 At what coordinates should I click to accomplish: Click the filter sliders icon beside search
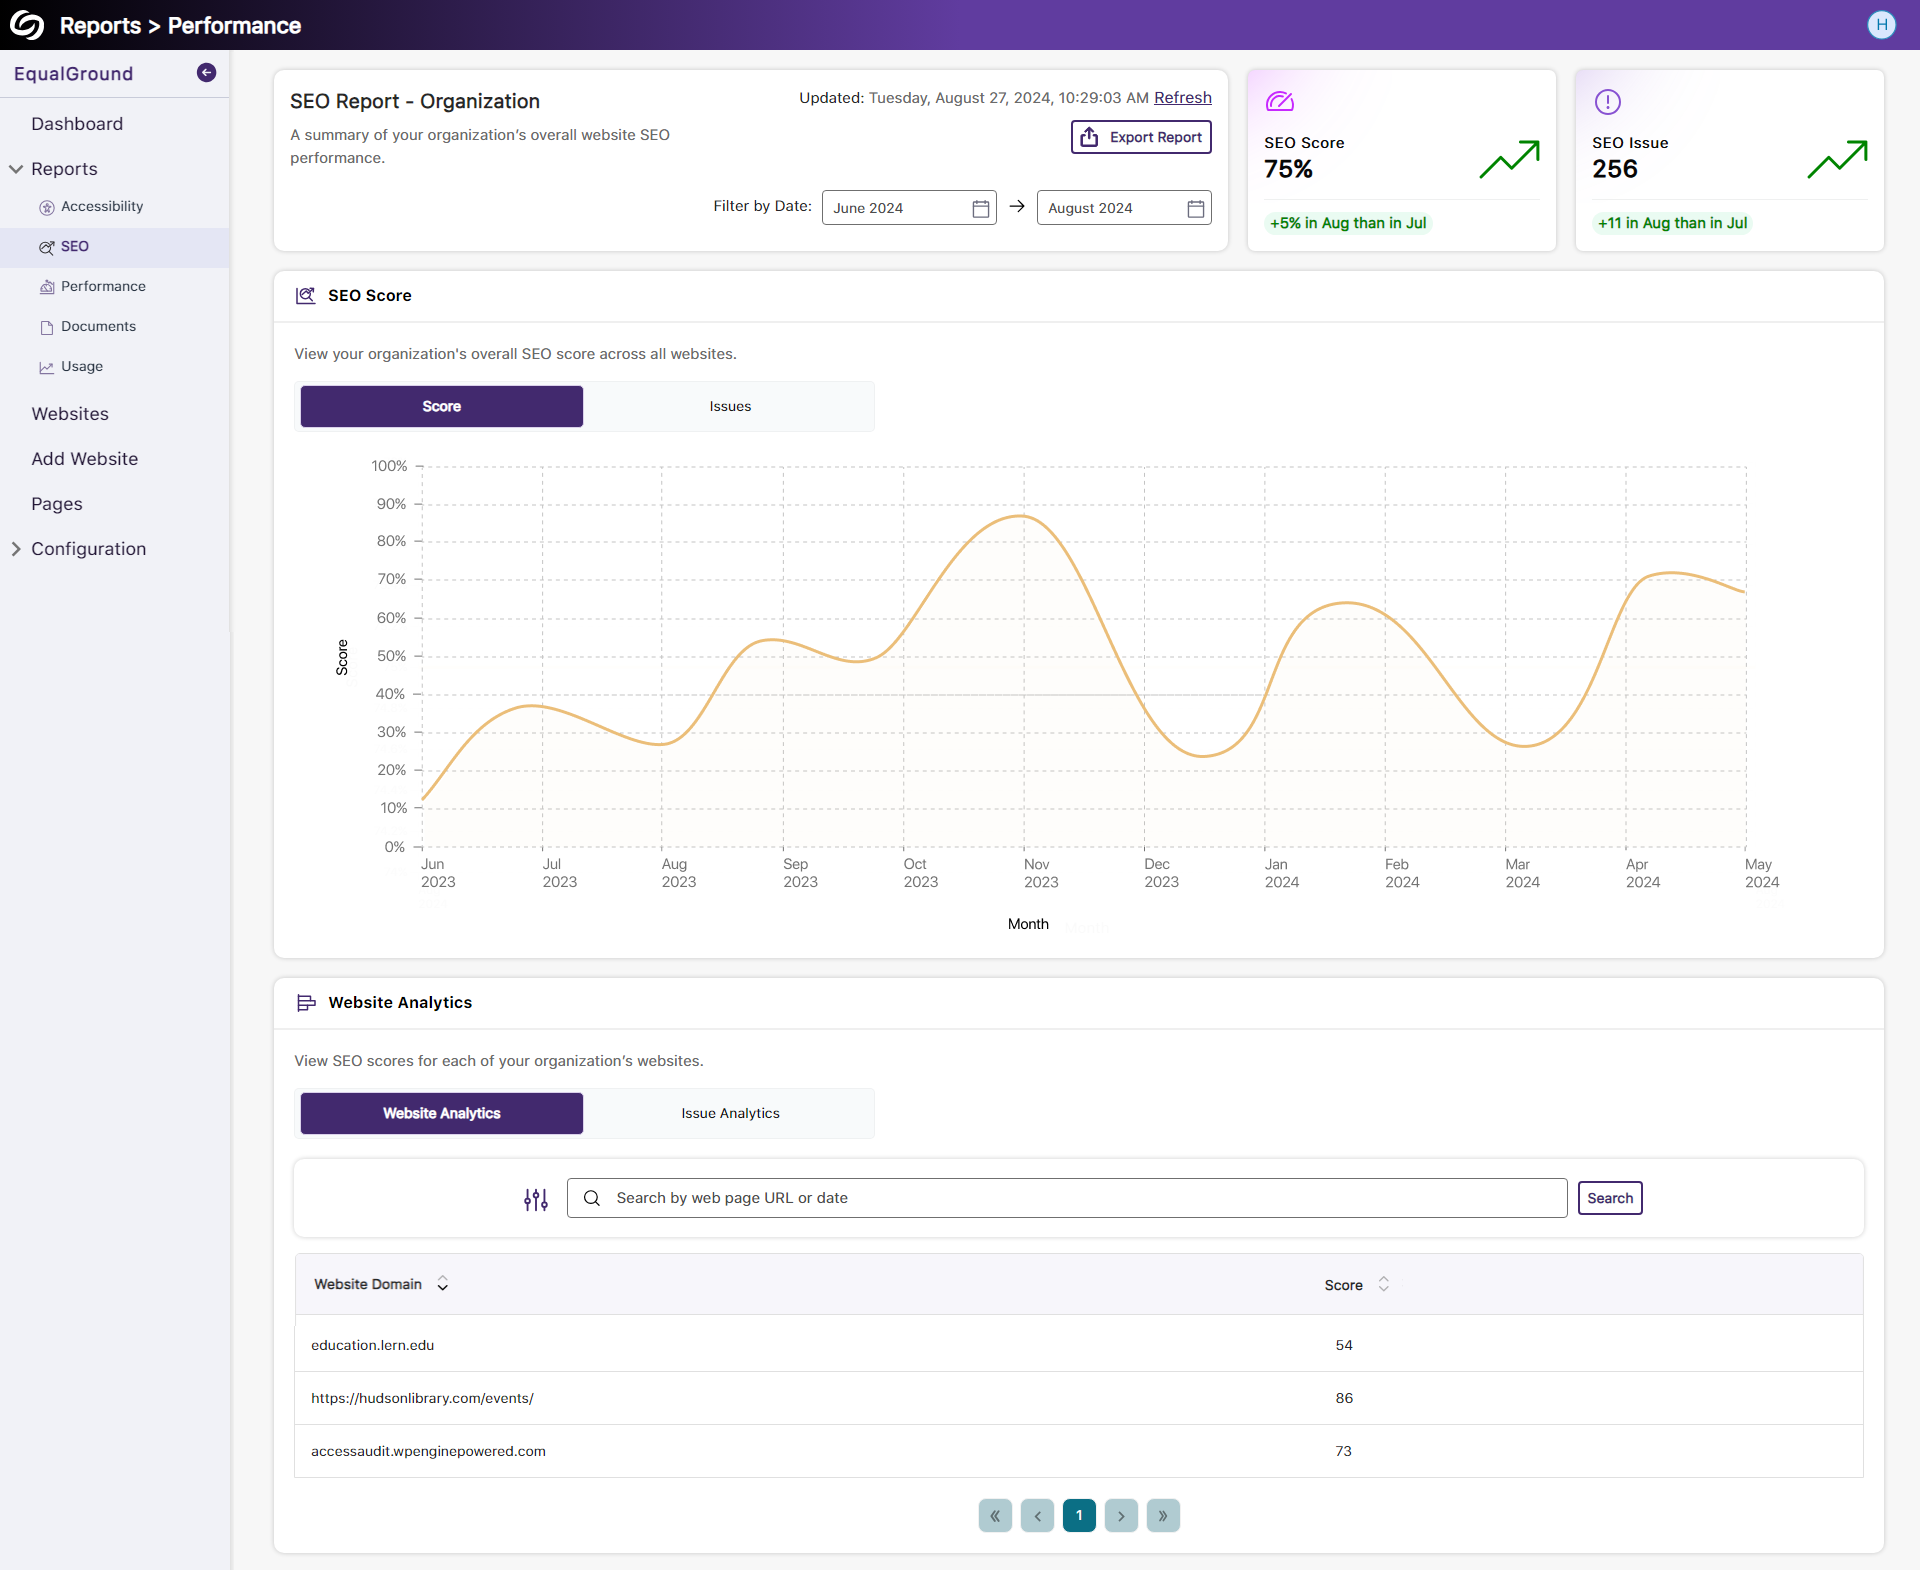pos(536,1199)
